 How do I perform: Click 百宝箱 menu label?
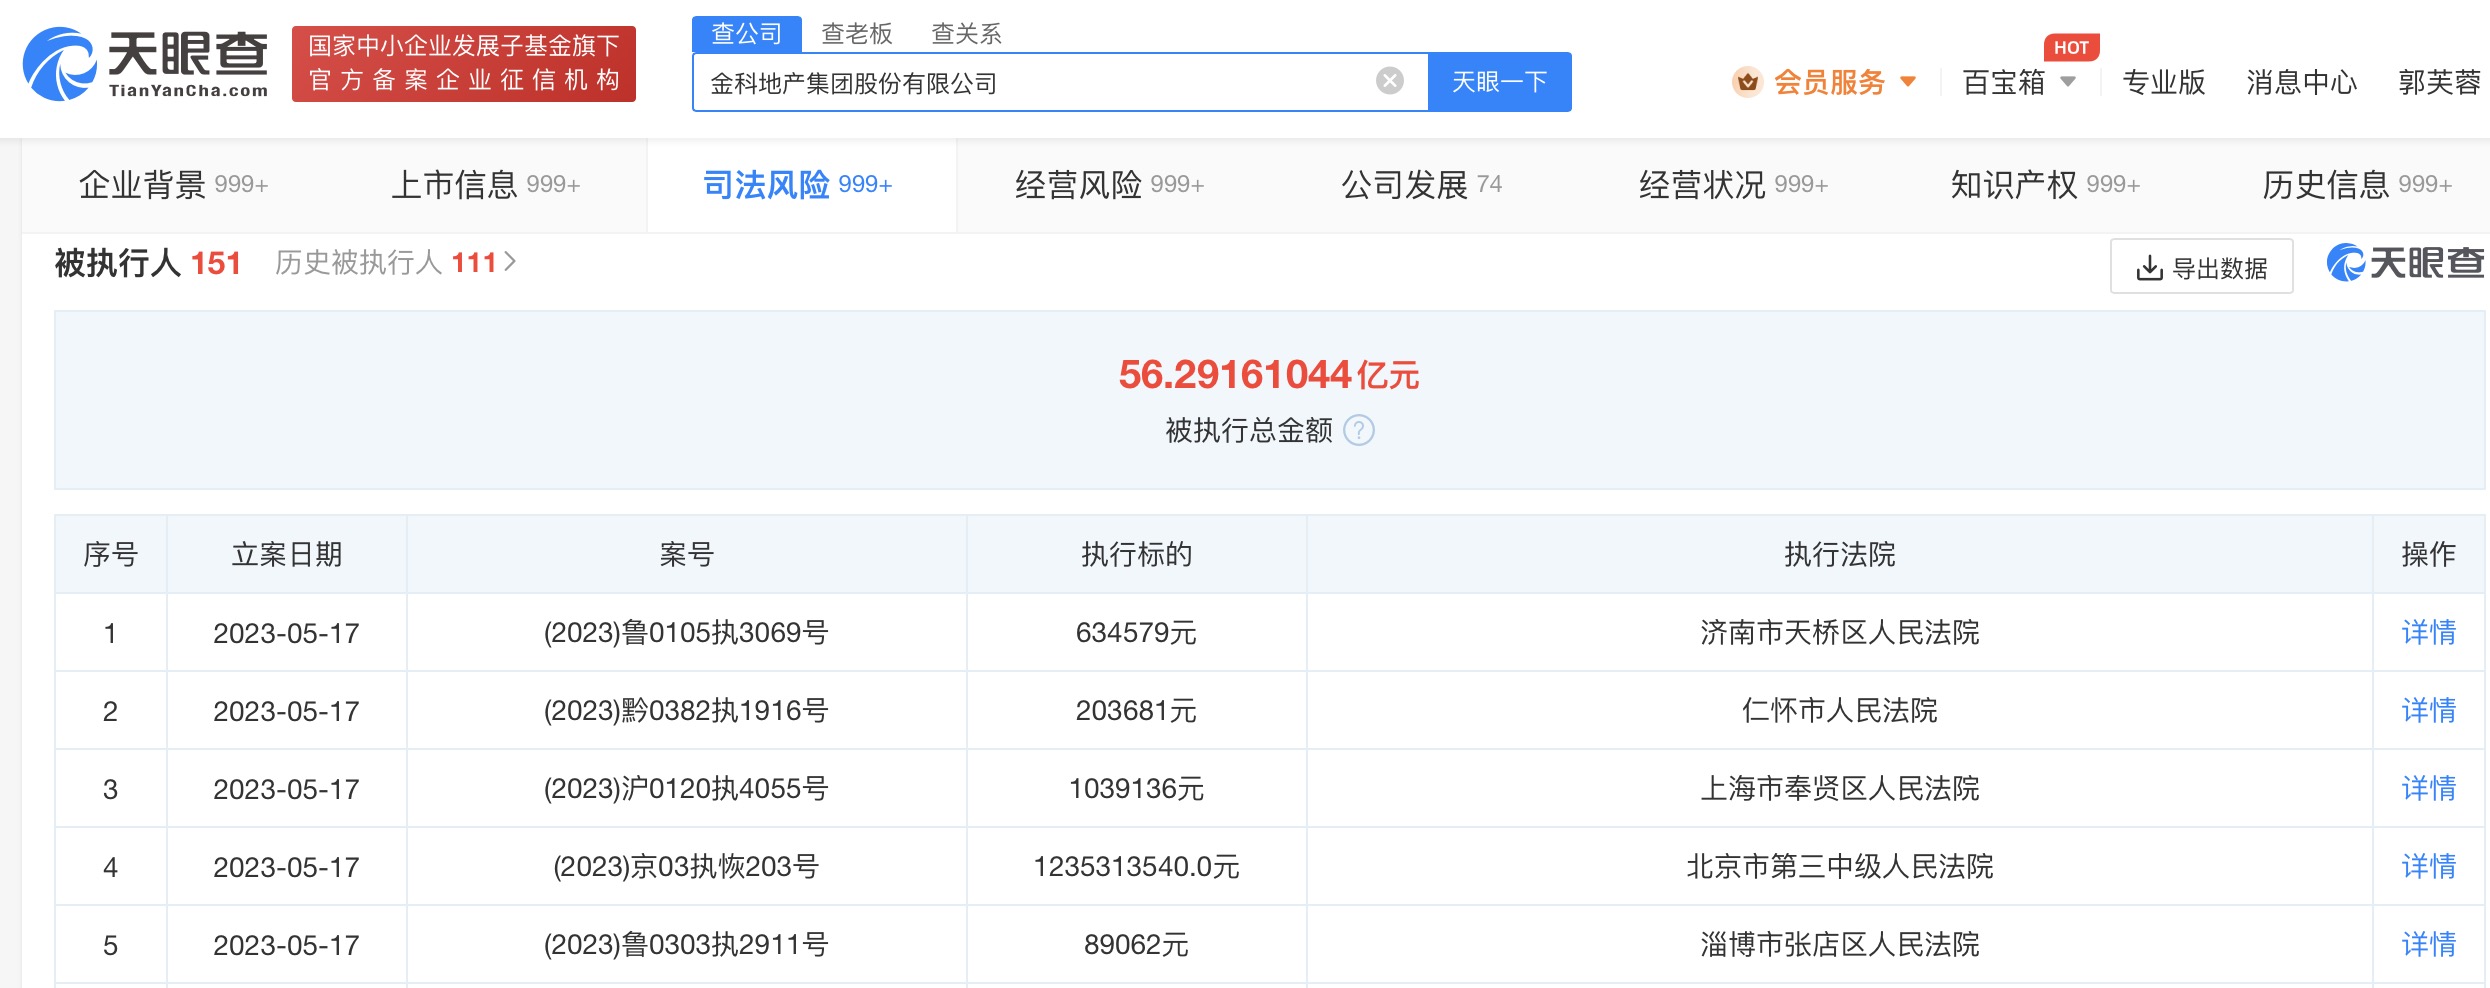[x=2004, y=82]
